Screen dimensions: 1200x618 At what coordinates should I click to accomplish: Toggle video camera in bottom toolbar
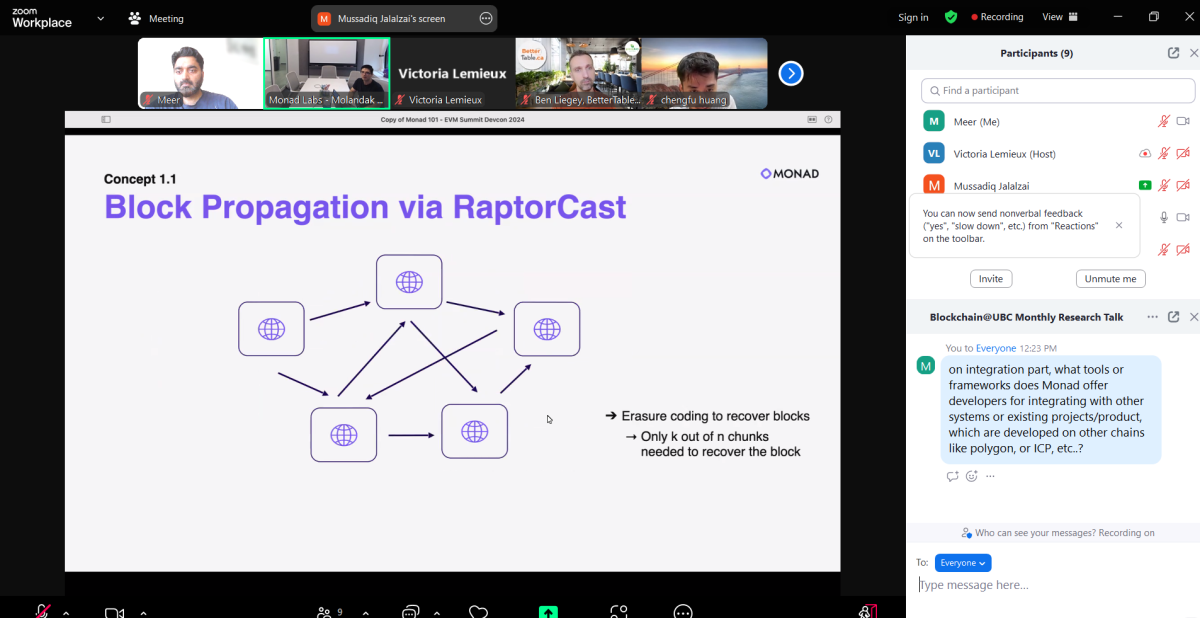point(114,611)
